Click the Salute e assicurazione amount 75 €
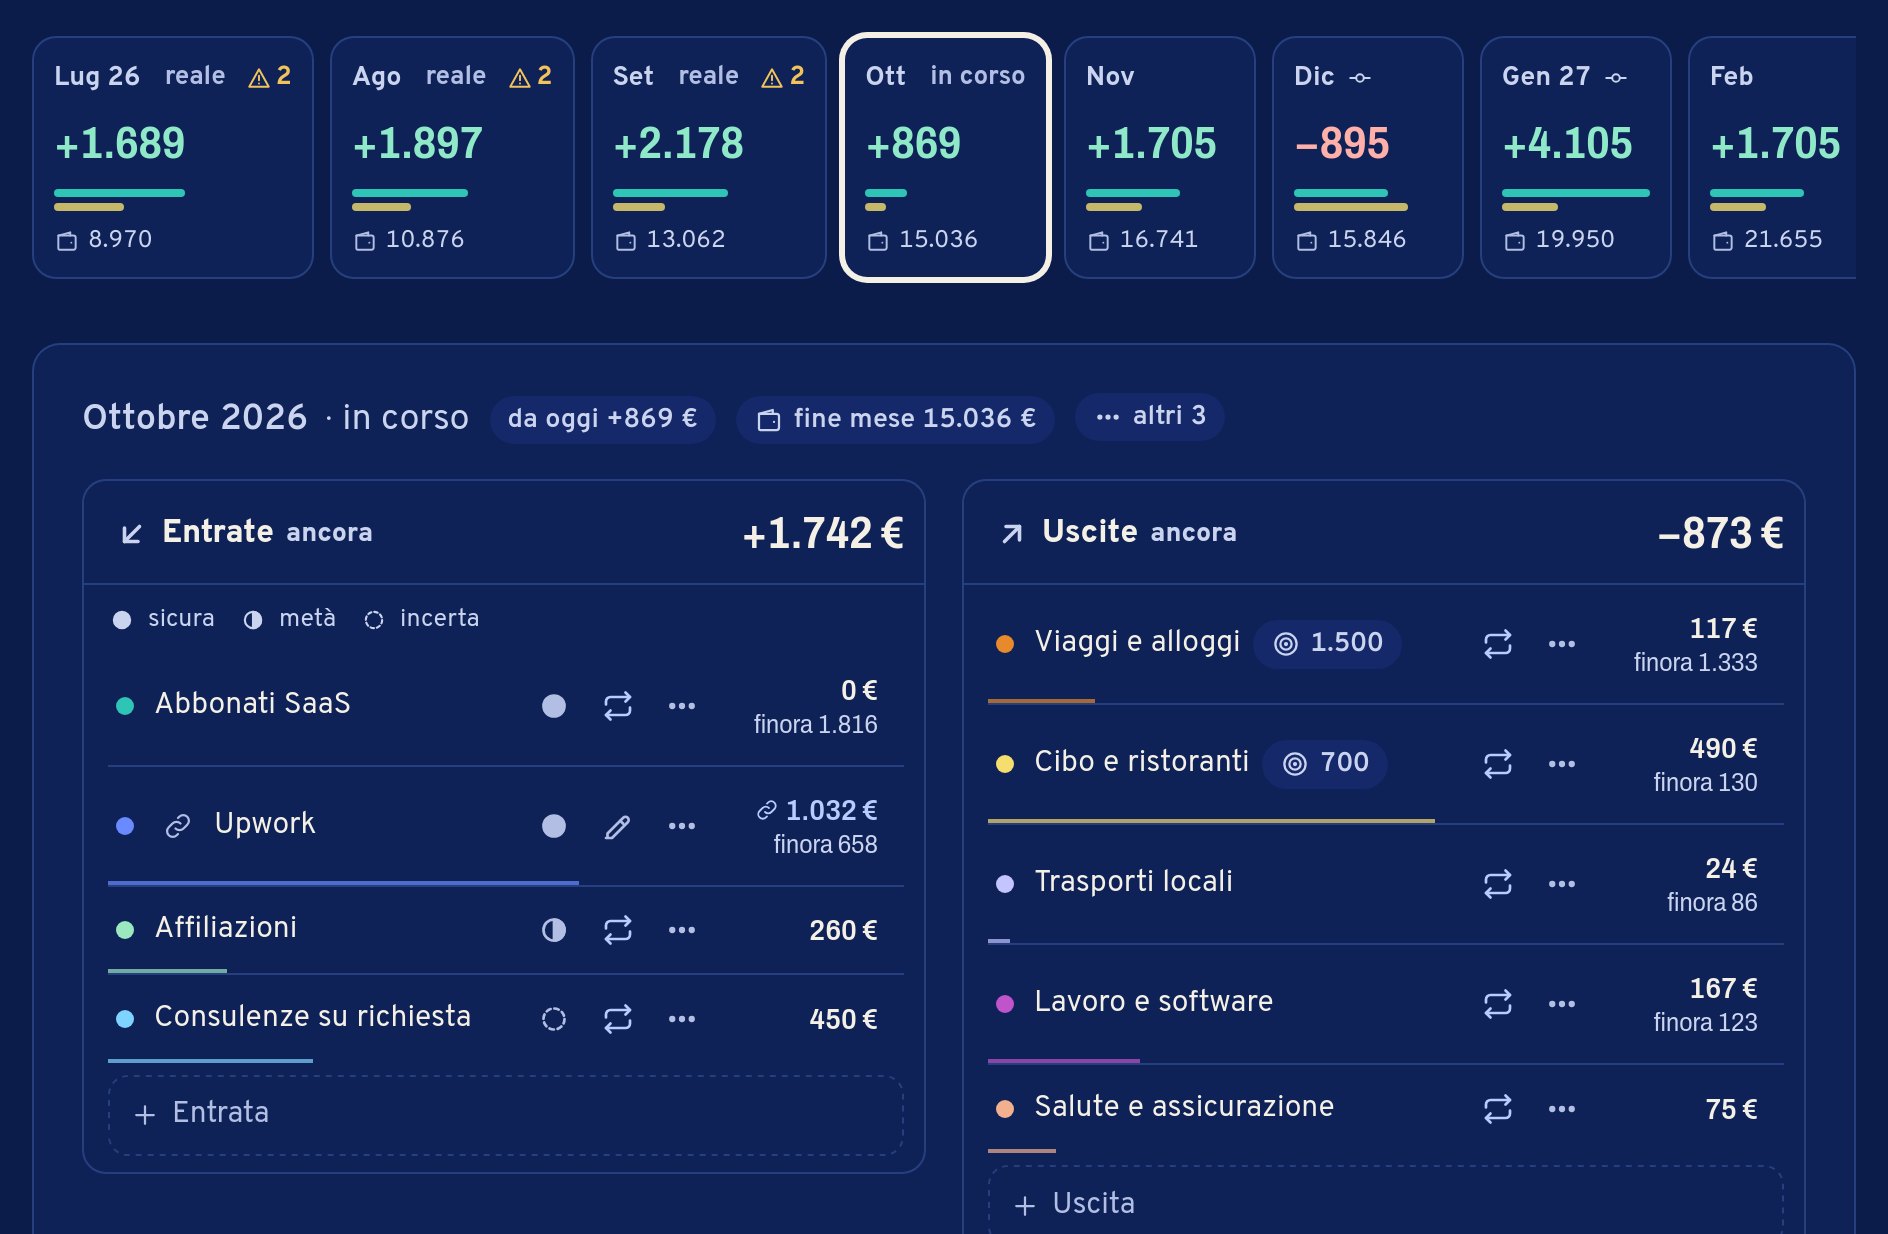The height and width of the screenshot is (1234, 1888). click(1731, 1109)
